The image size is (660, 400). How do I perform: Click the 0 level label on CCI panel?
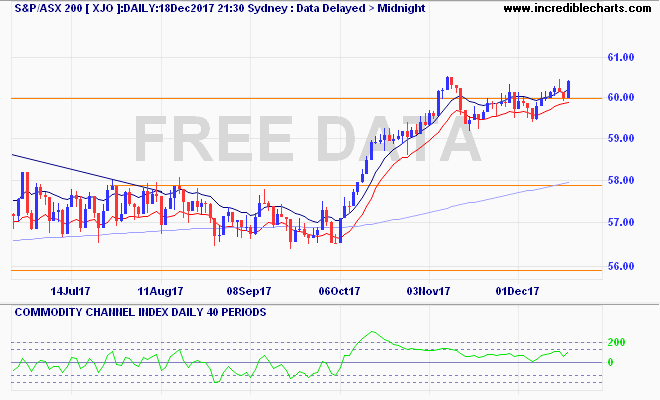pyautogui.click(x=610, y=362)
